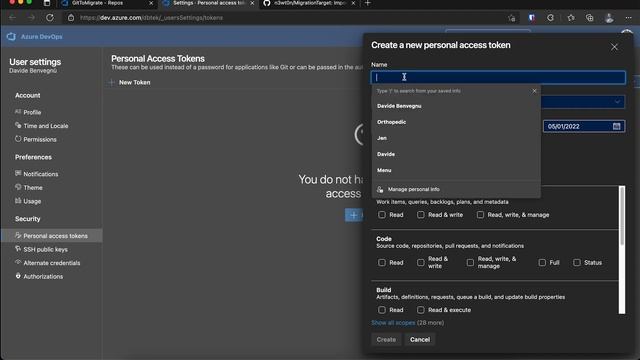Click the plus icon beside New Token
This screenshot has height=360, width=640.
[111, 82]
